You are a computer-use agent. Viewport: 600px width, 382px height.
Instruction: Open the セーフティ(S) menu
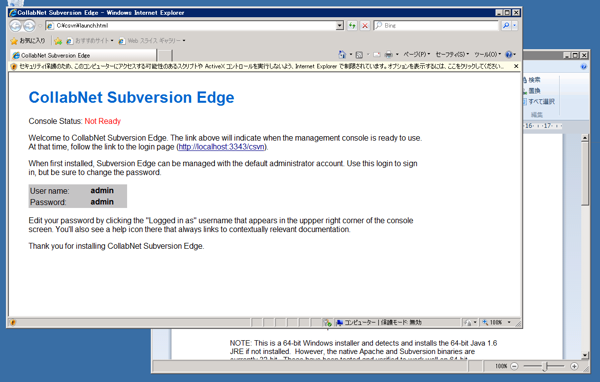click(x=452, y=54)
